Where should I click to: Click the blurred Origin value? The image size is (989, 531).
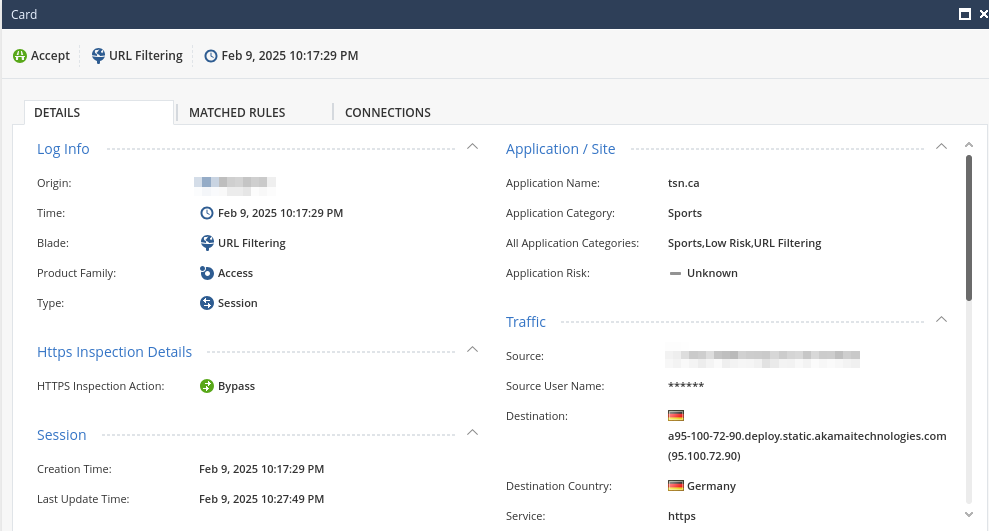point(235,184)
